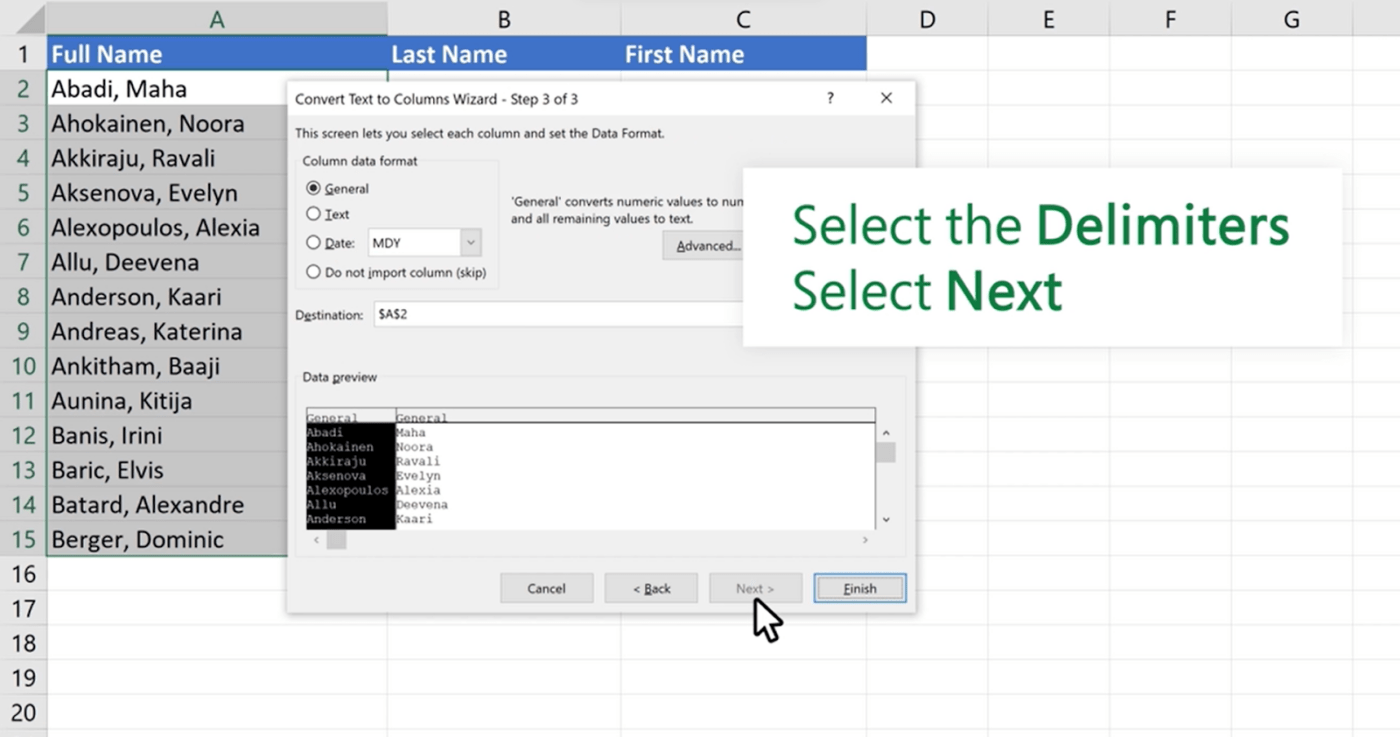Click the data preview scroll up arrow

(x=886, y=433)
